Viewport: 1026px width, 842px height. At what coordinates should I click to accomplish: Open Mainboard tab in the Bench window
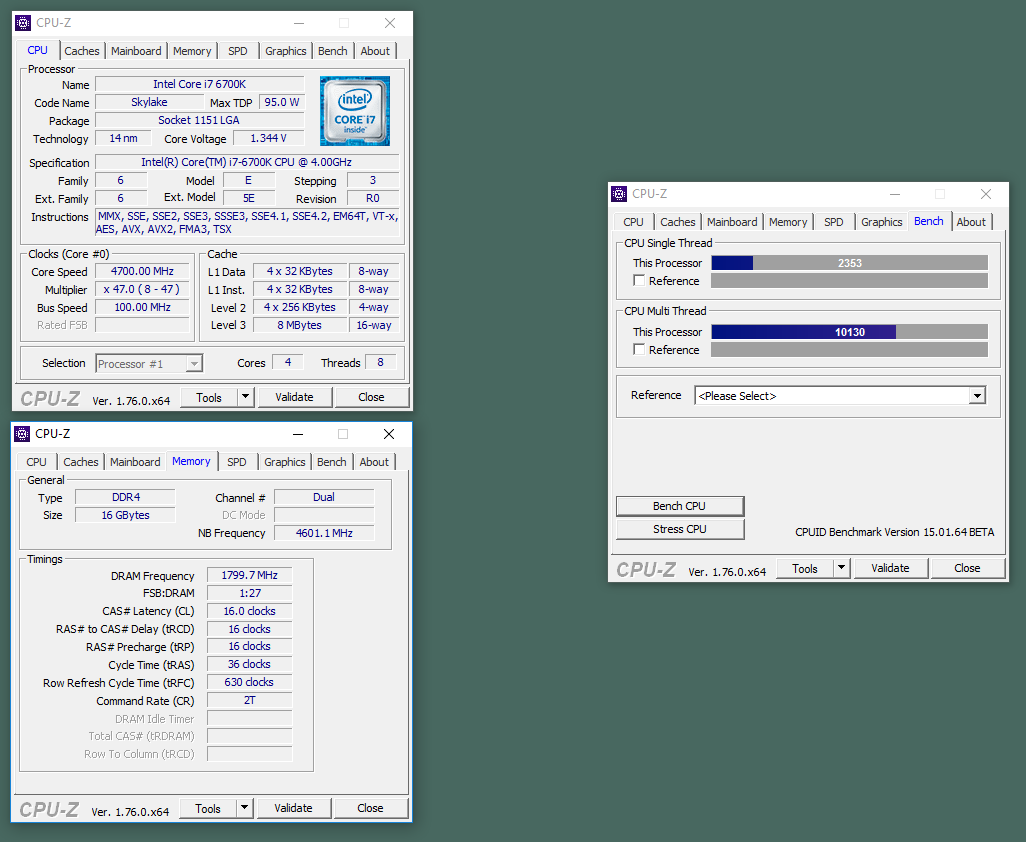click(732, 222)
